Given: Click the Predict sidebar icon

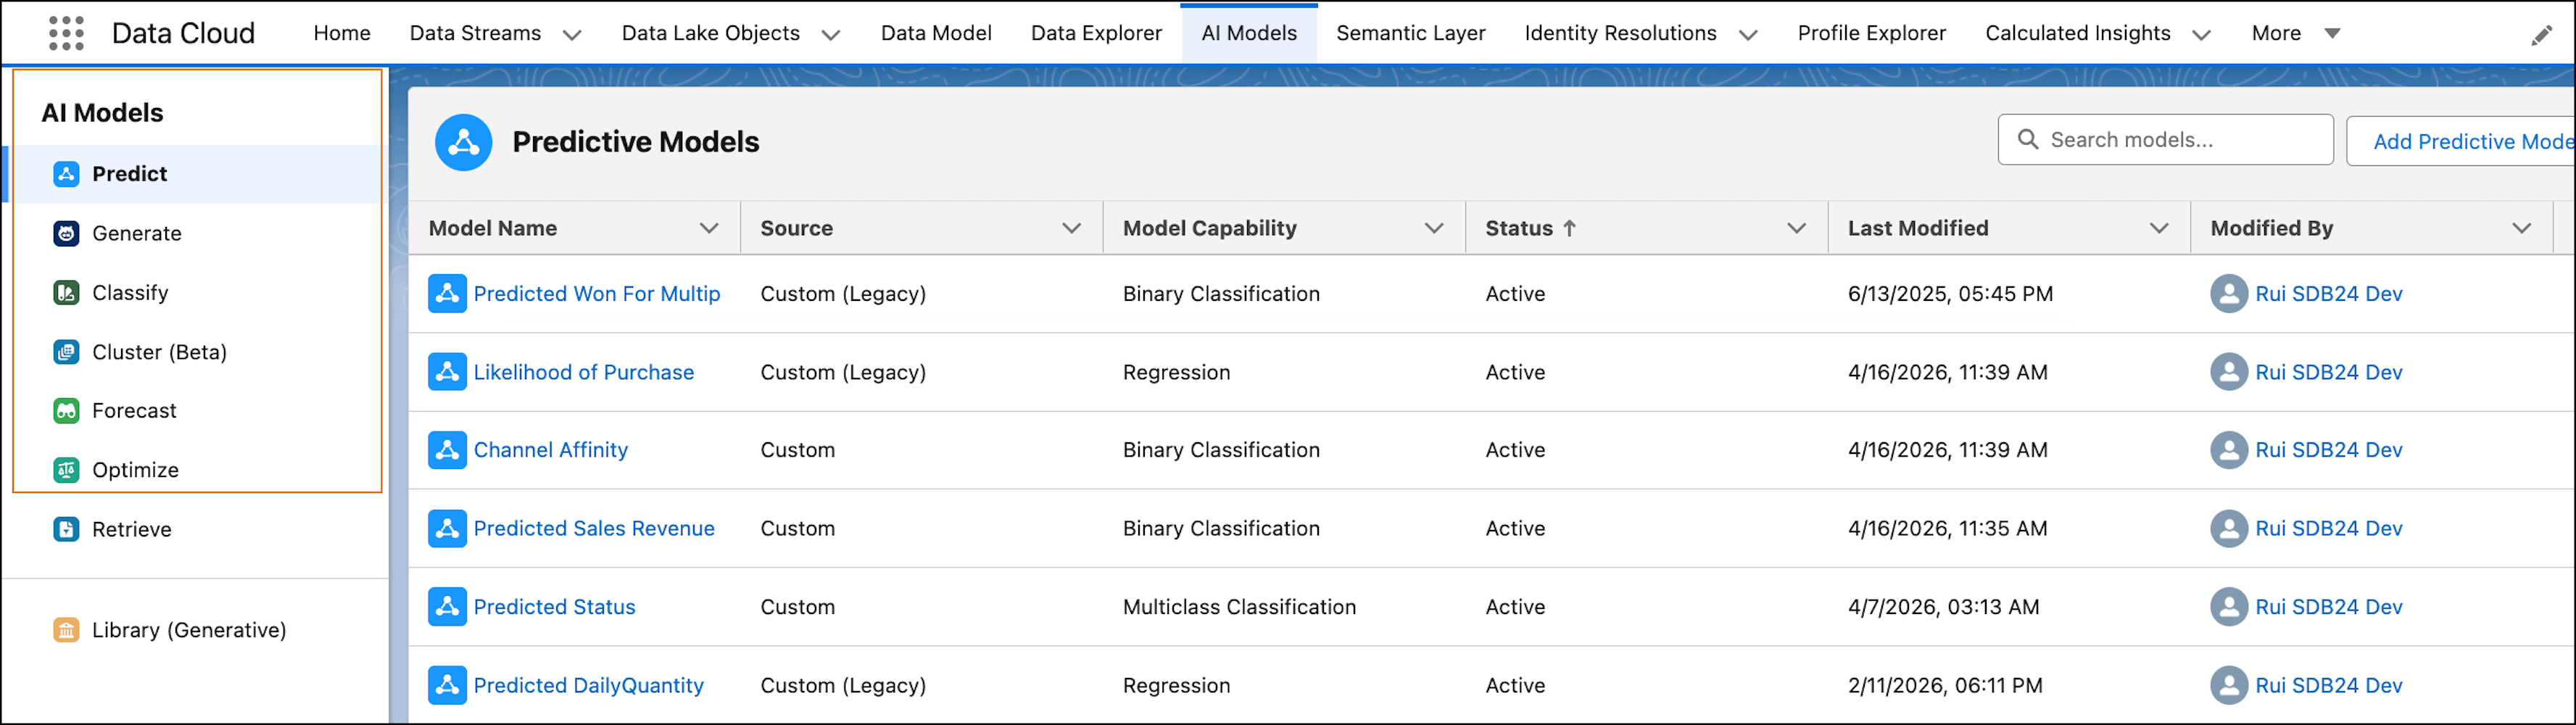Looking at the screenshot, I should coord(66,174).
